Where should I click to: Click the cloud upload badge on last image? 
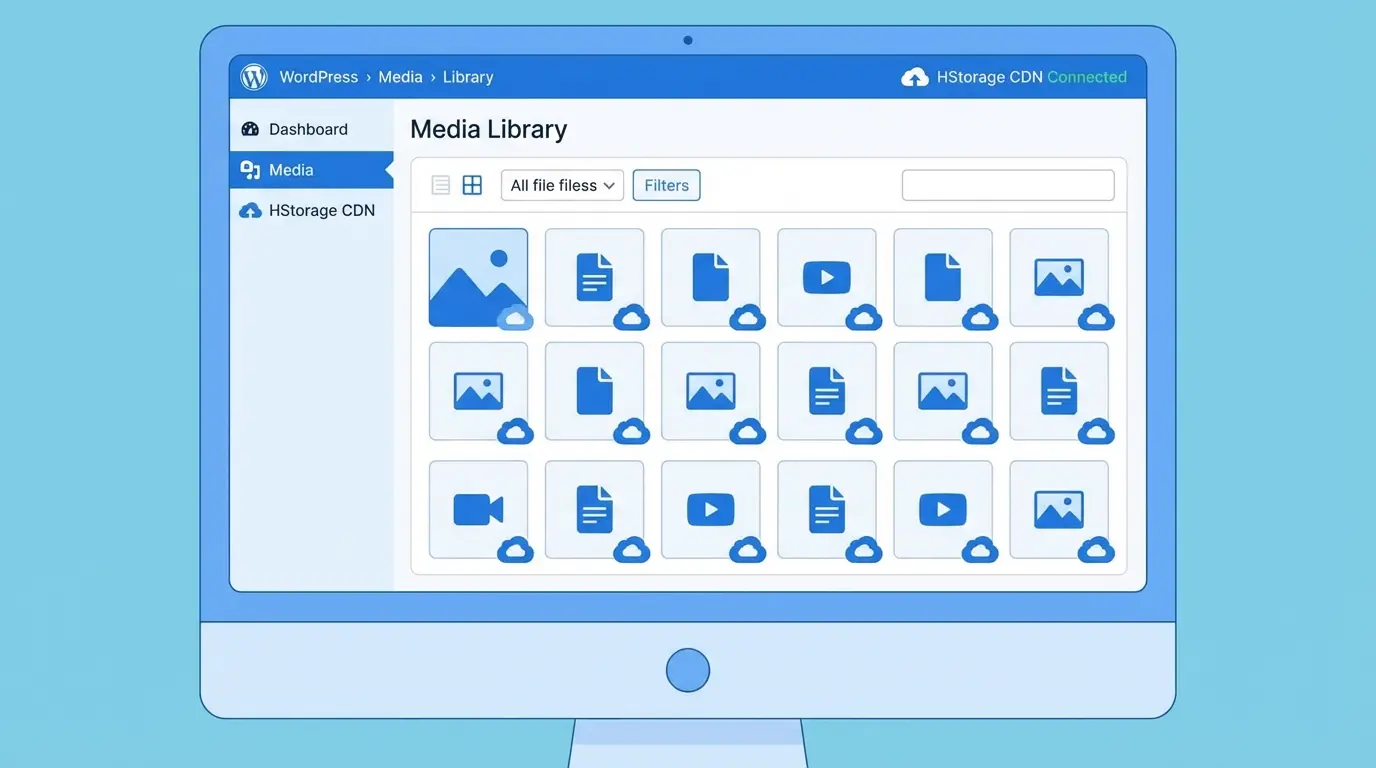[x=1096, y=551]
